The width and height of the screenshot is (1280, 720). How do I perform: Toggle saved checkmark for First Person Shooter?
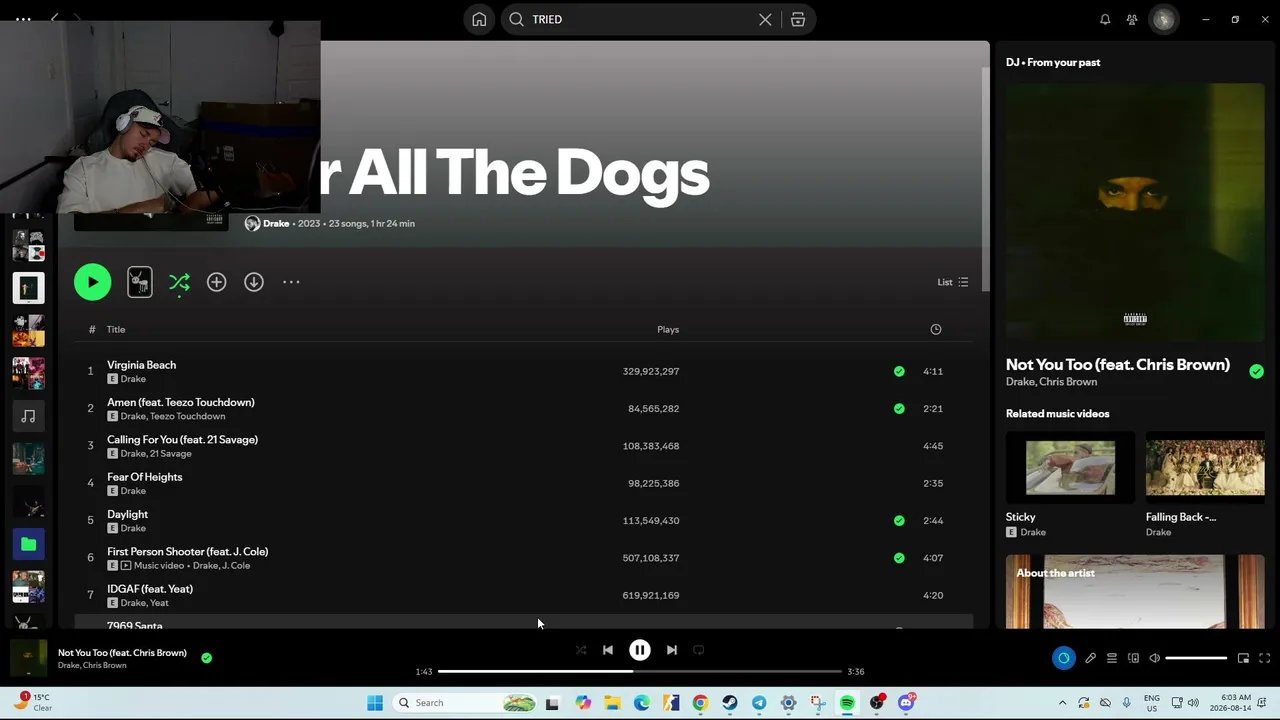click(x=899, y=558)
